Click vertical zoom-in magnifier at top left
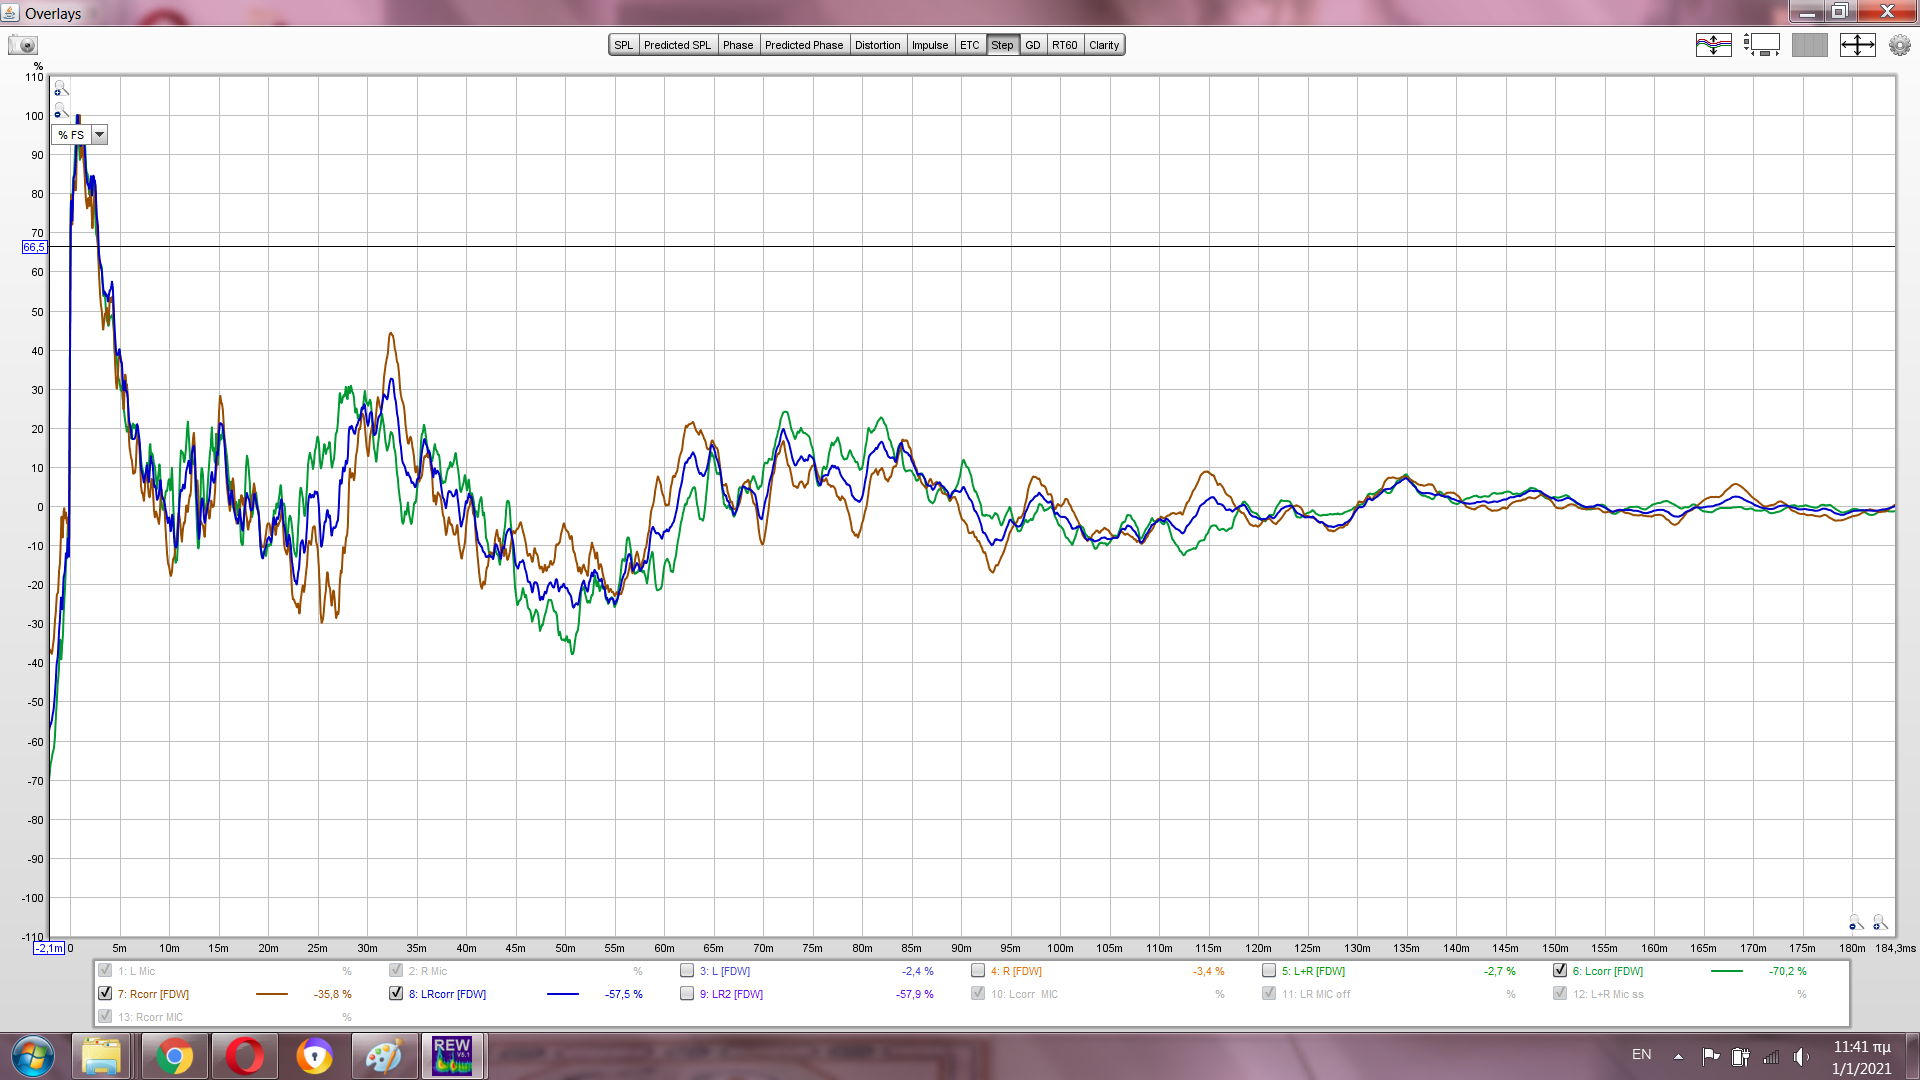1920x1080 pixels. [x=60, y=88]
